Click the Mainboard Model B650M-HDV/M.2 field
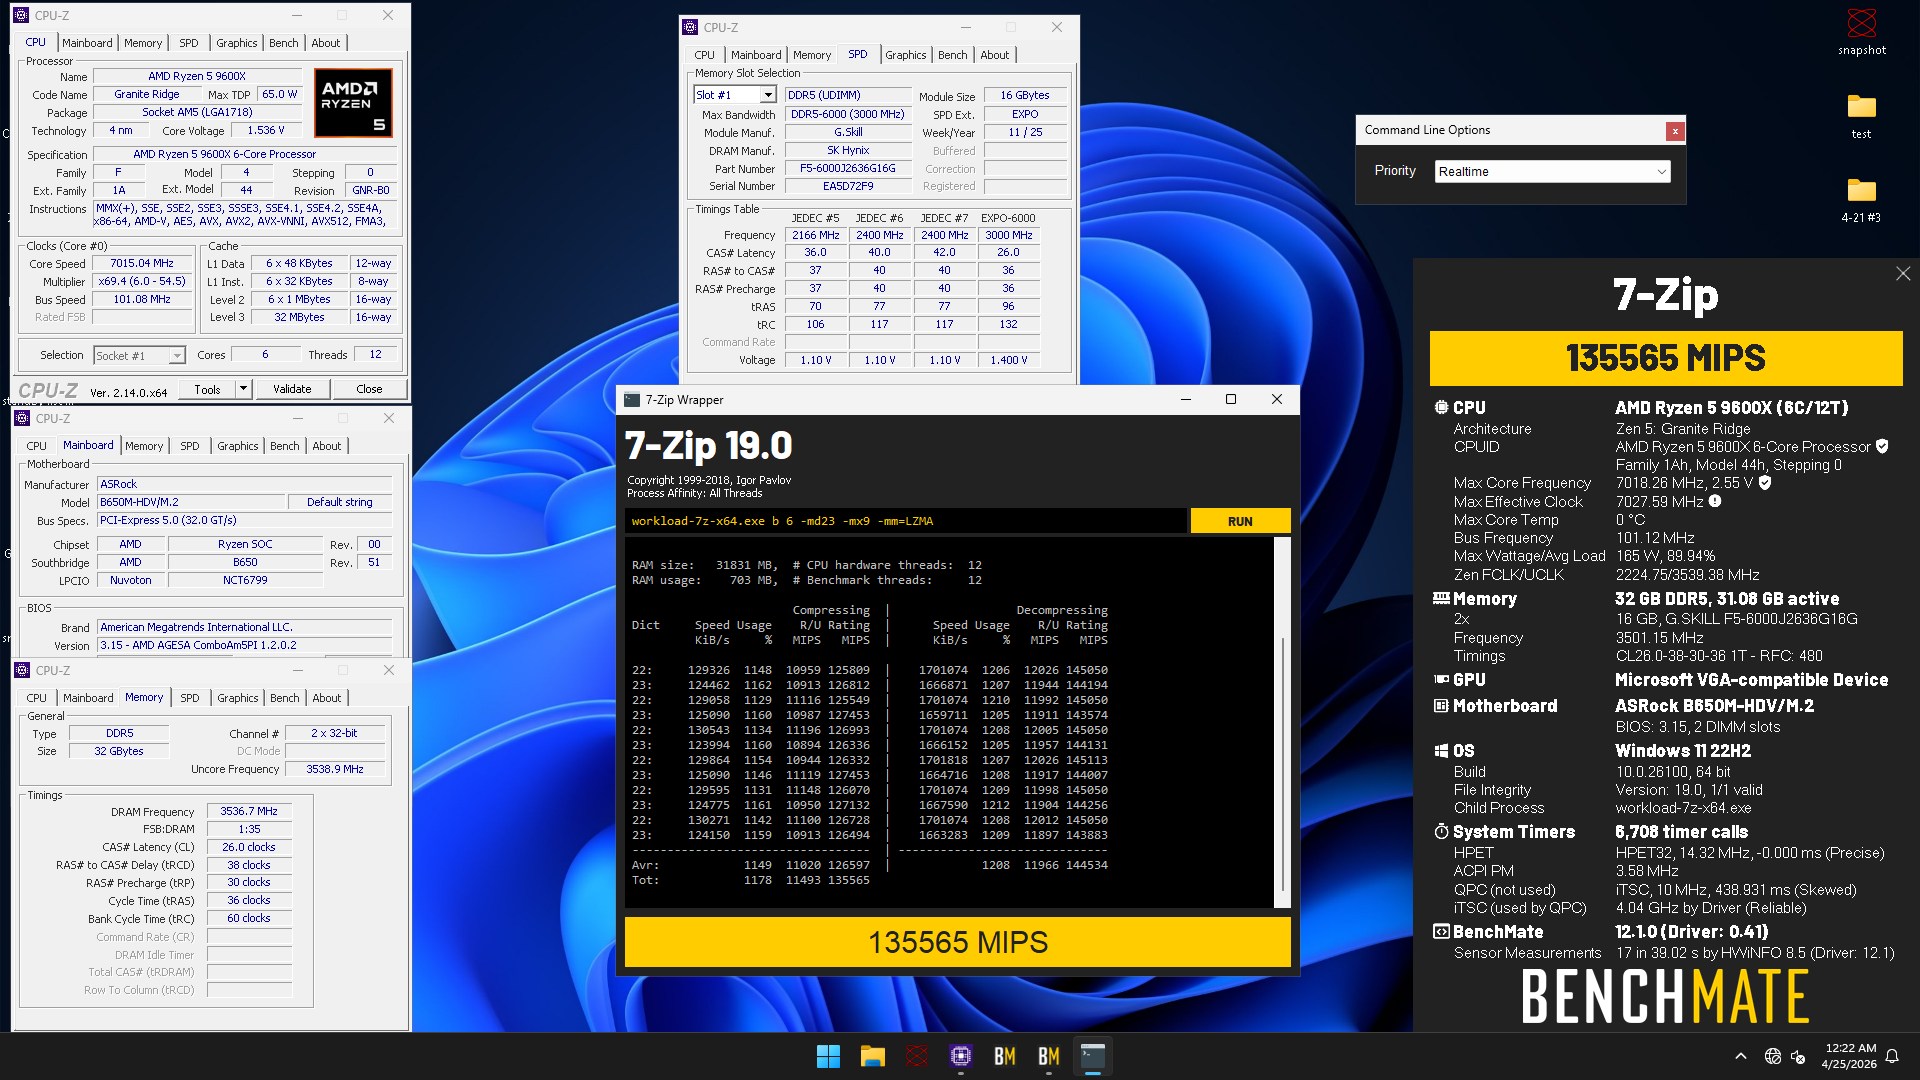 click(190, 502)
